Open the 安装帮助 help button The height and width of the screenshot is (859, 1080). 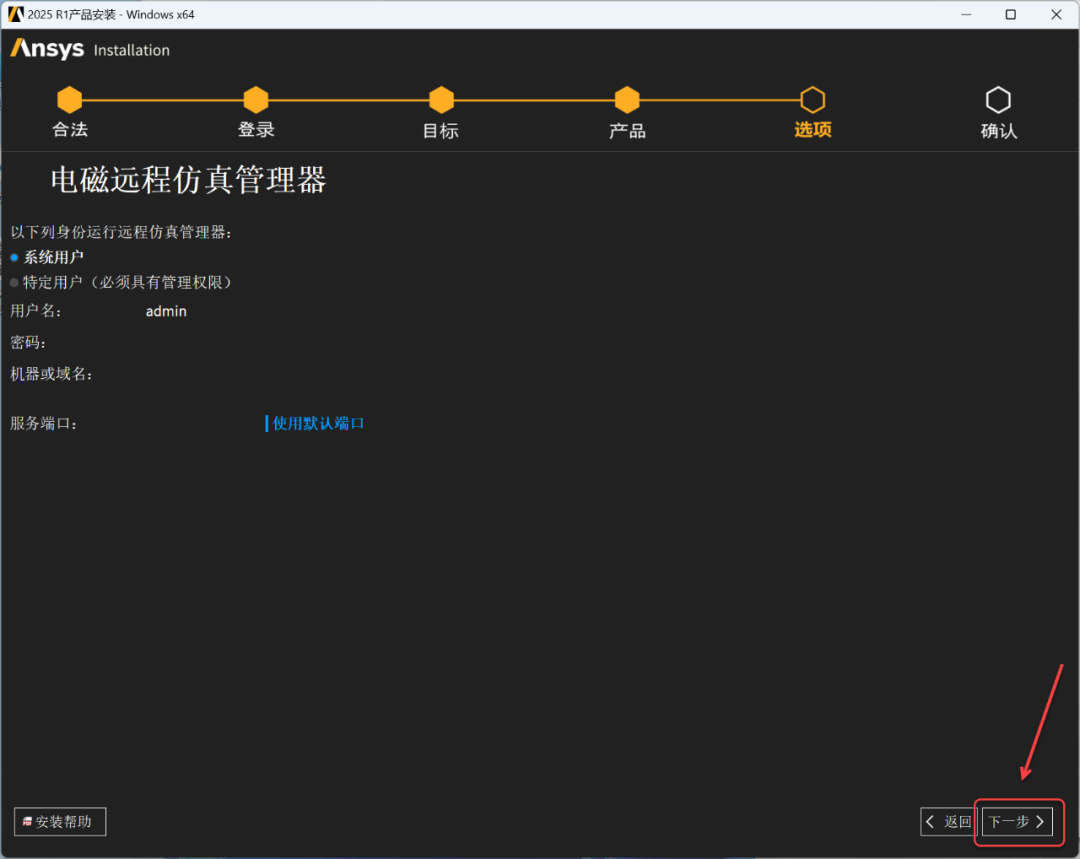tap(60, 821)
